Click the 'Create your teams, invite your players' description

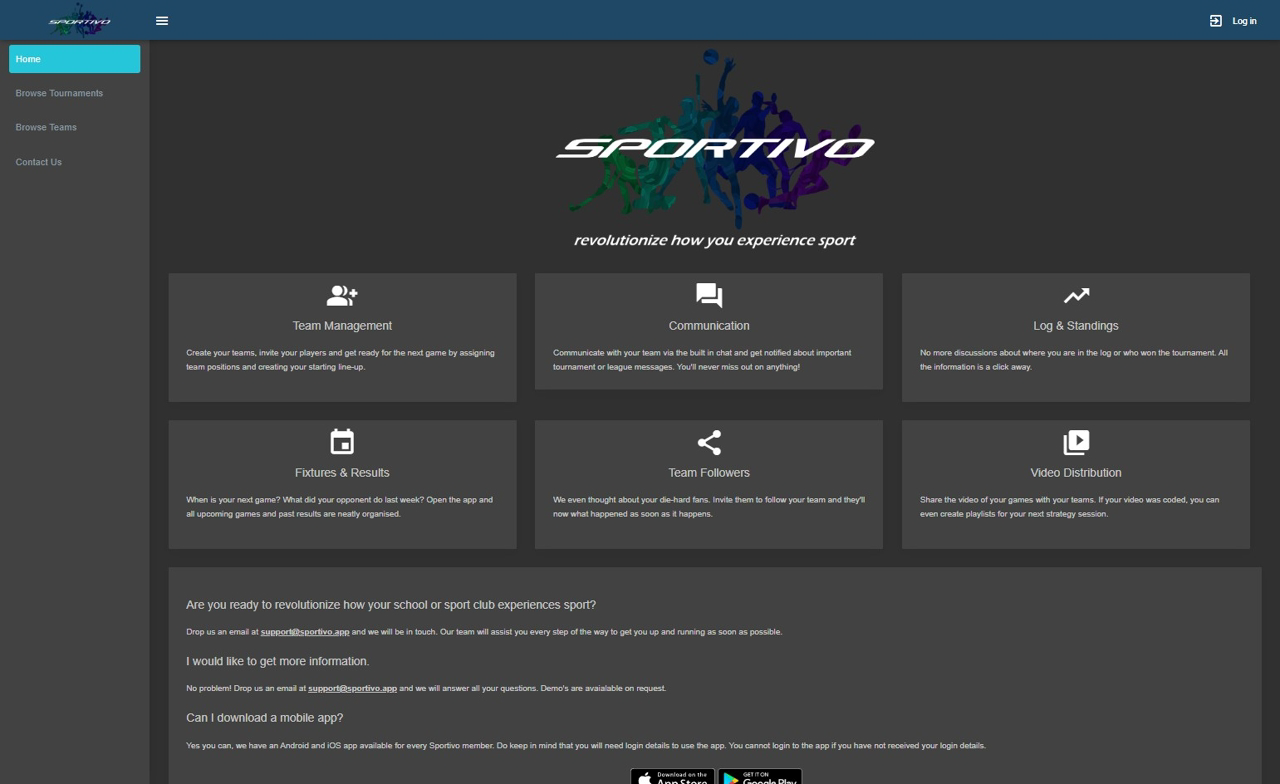point(340,360)
